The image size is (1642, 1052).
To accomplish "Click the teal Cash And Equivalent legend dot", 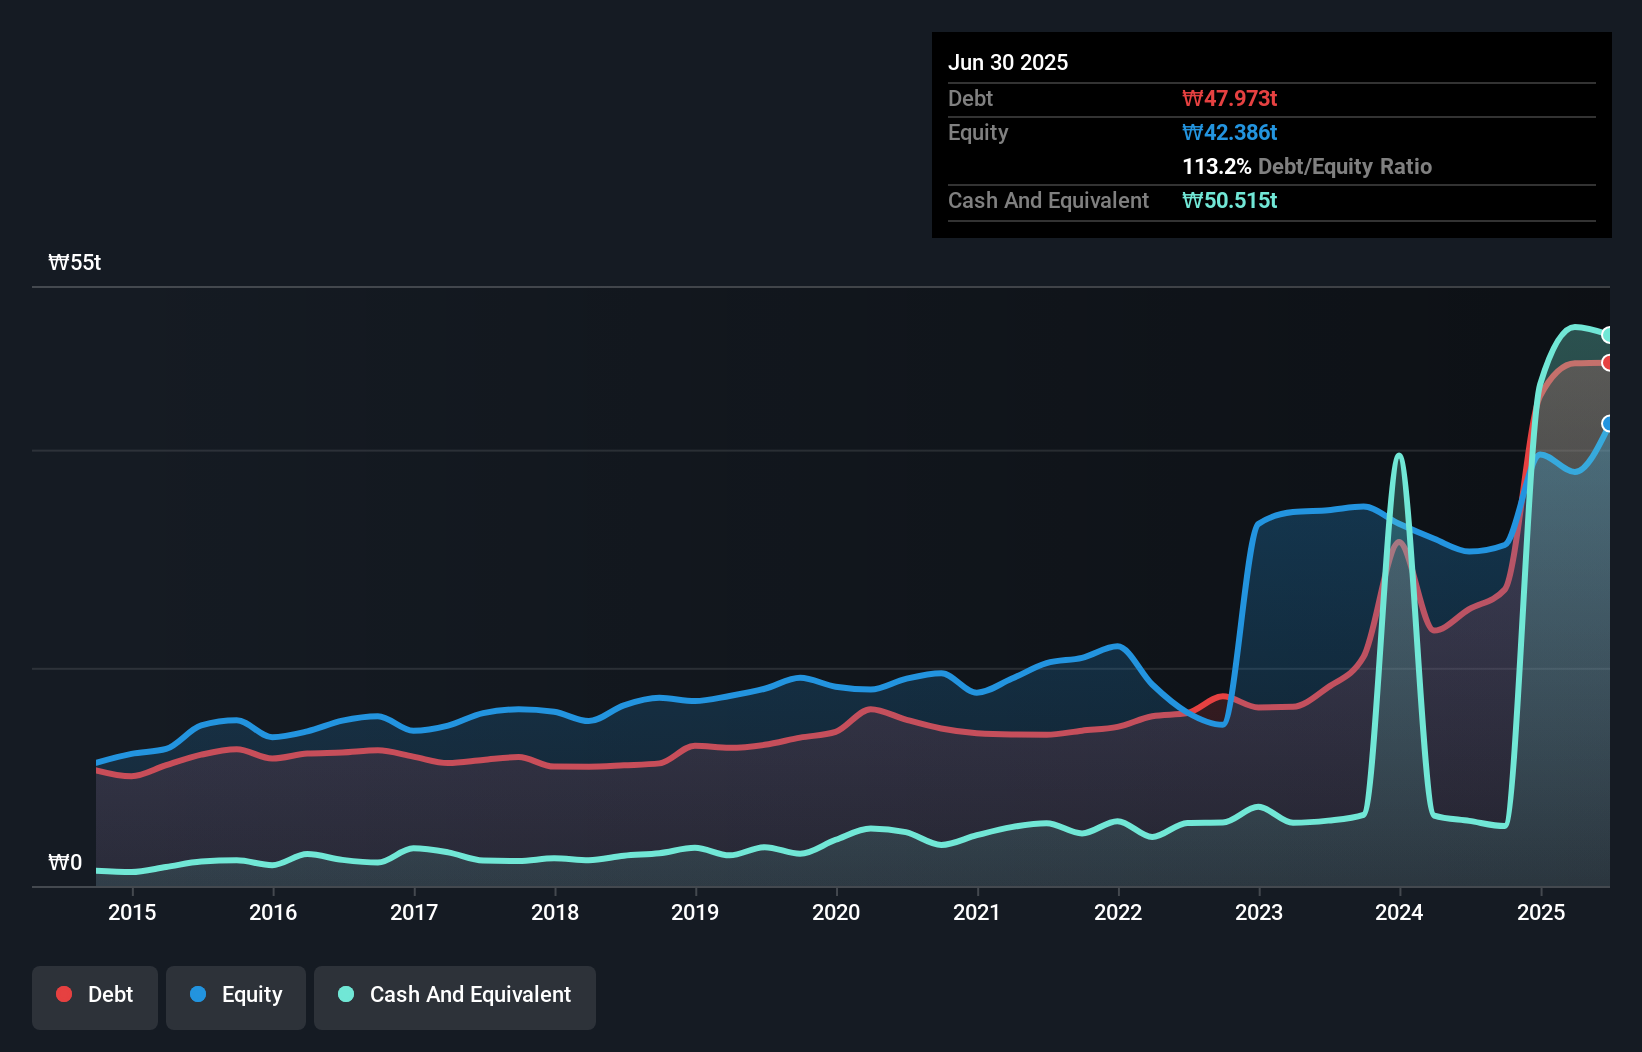I will (x=345, y=994).
